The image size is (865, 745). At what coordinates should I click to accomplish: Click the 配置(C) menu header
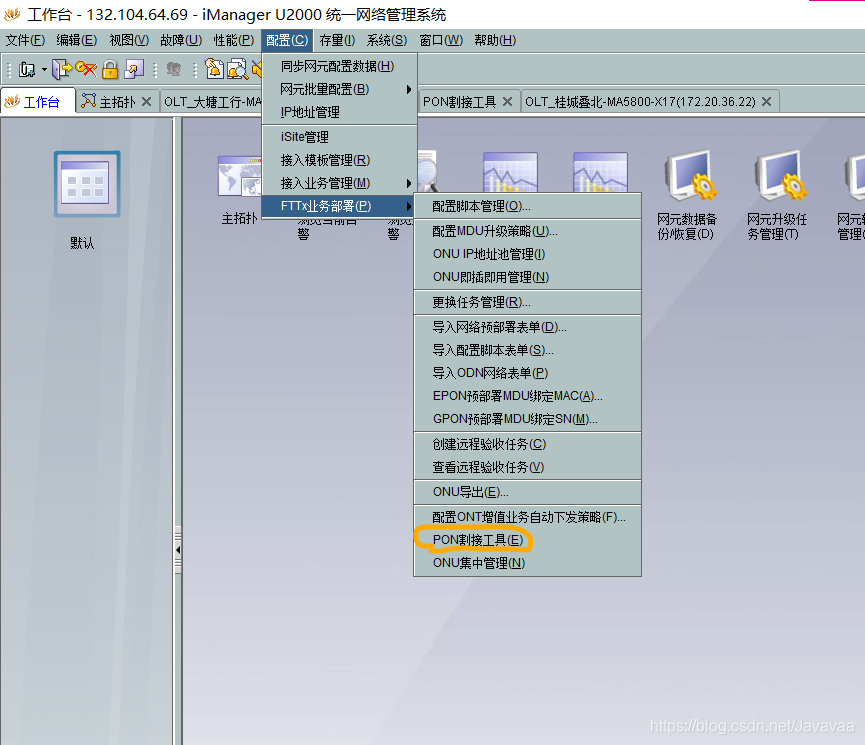coord(287,40)
